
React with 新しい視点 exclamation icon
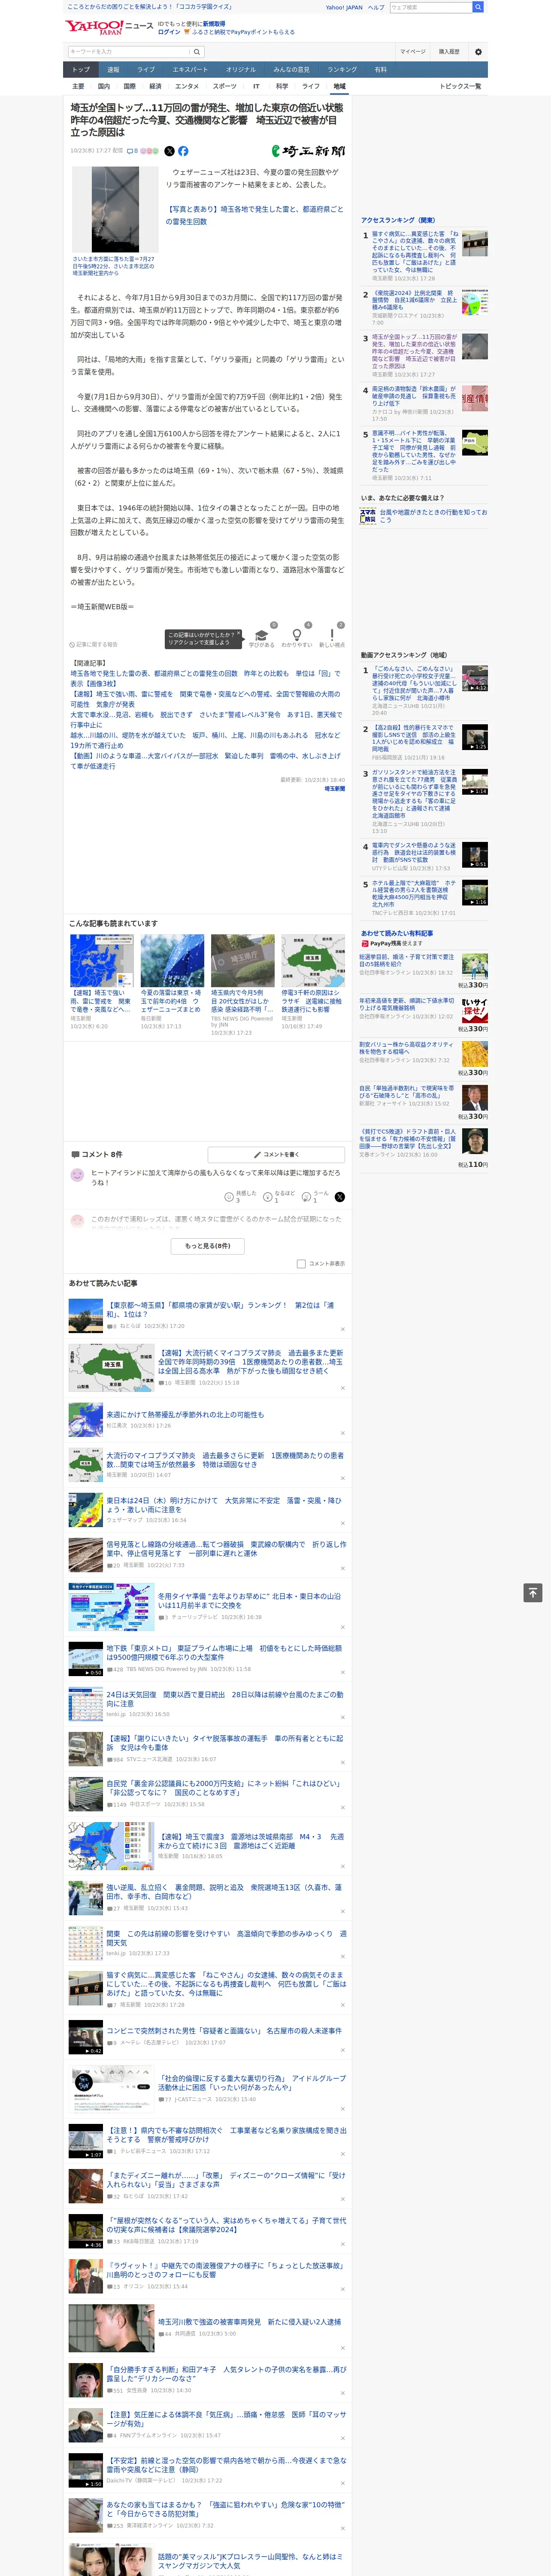coord(332,636)
